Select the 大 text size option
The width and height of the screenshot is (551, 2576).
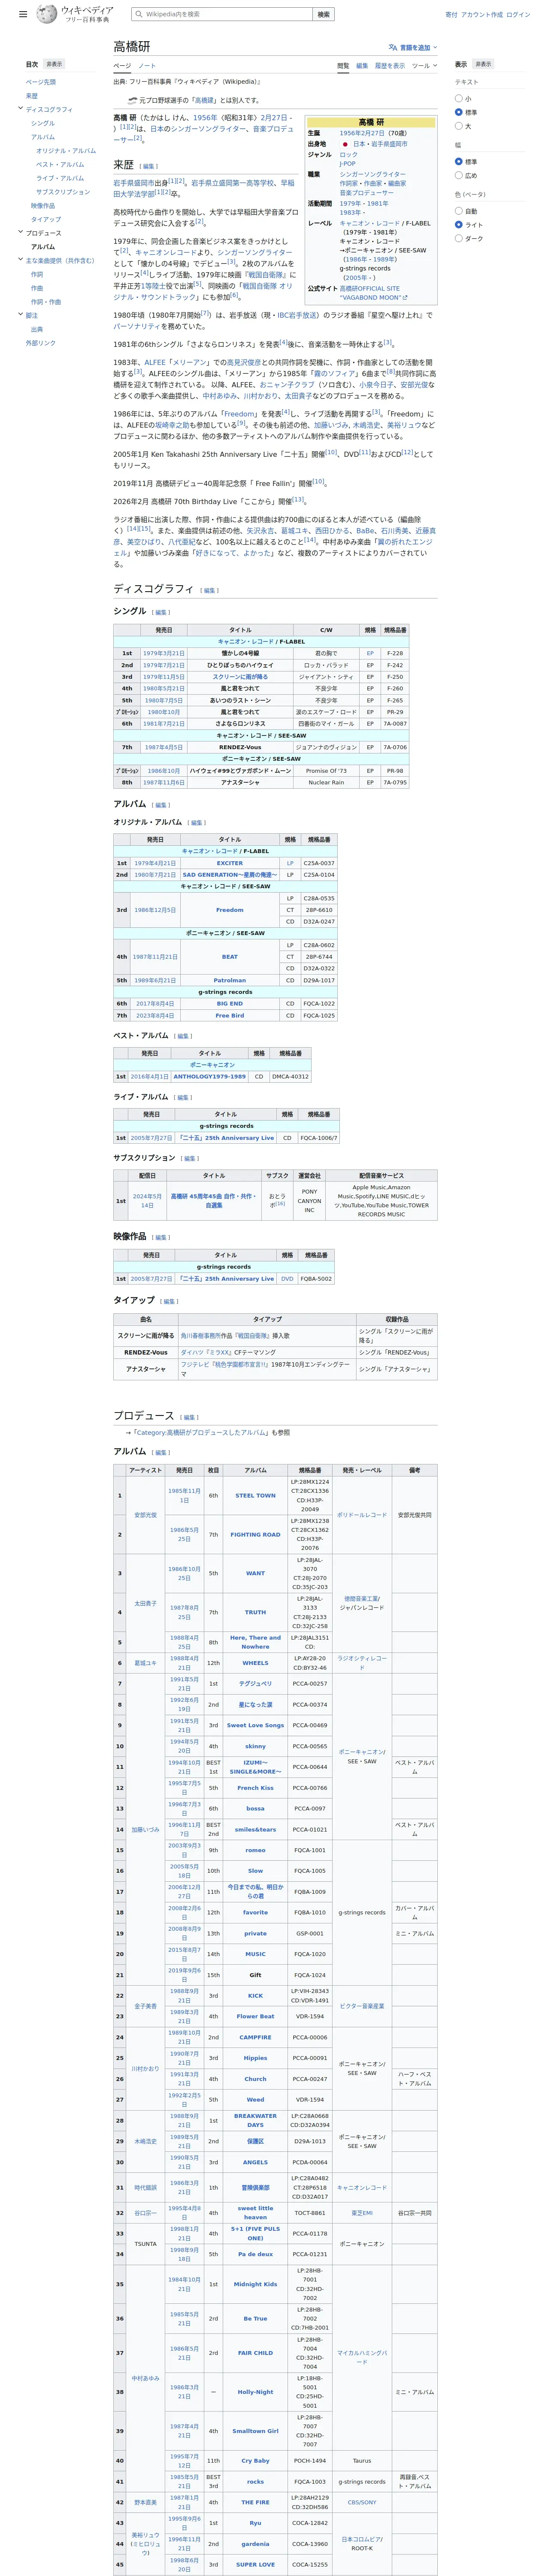click(x=459, y=126)
